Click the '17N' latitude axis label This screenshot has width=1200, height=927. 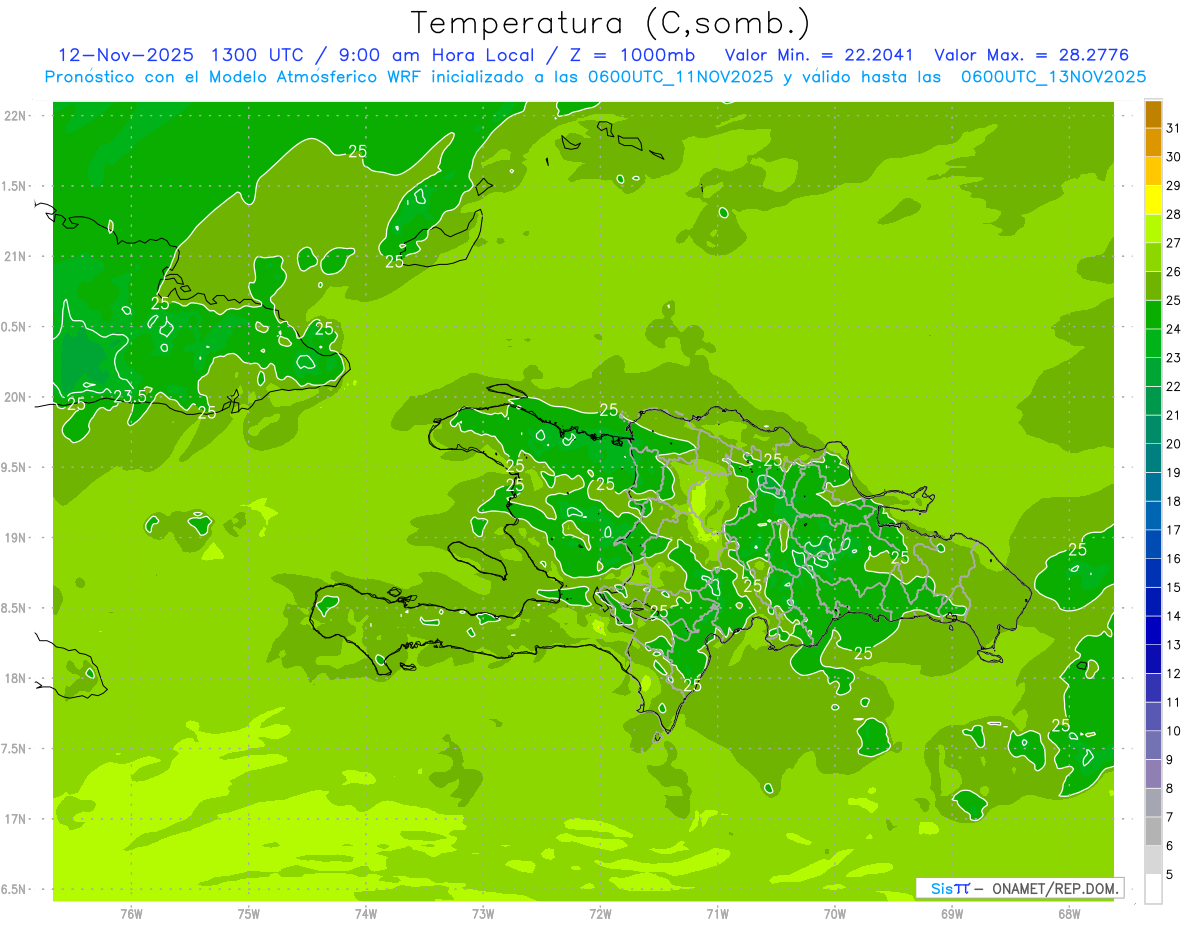point(15,819)
